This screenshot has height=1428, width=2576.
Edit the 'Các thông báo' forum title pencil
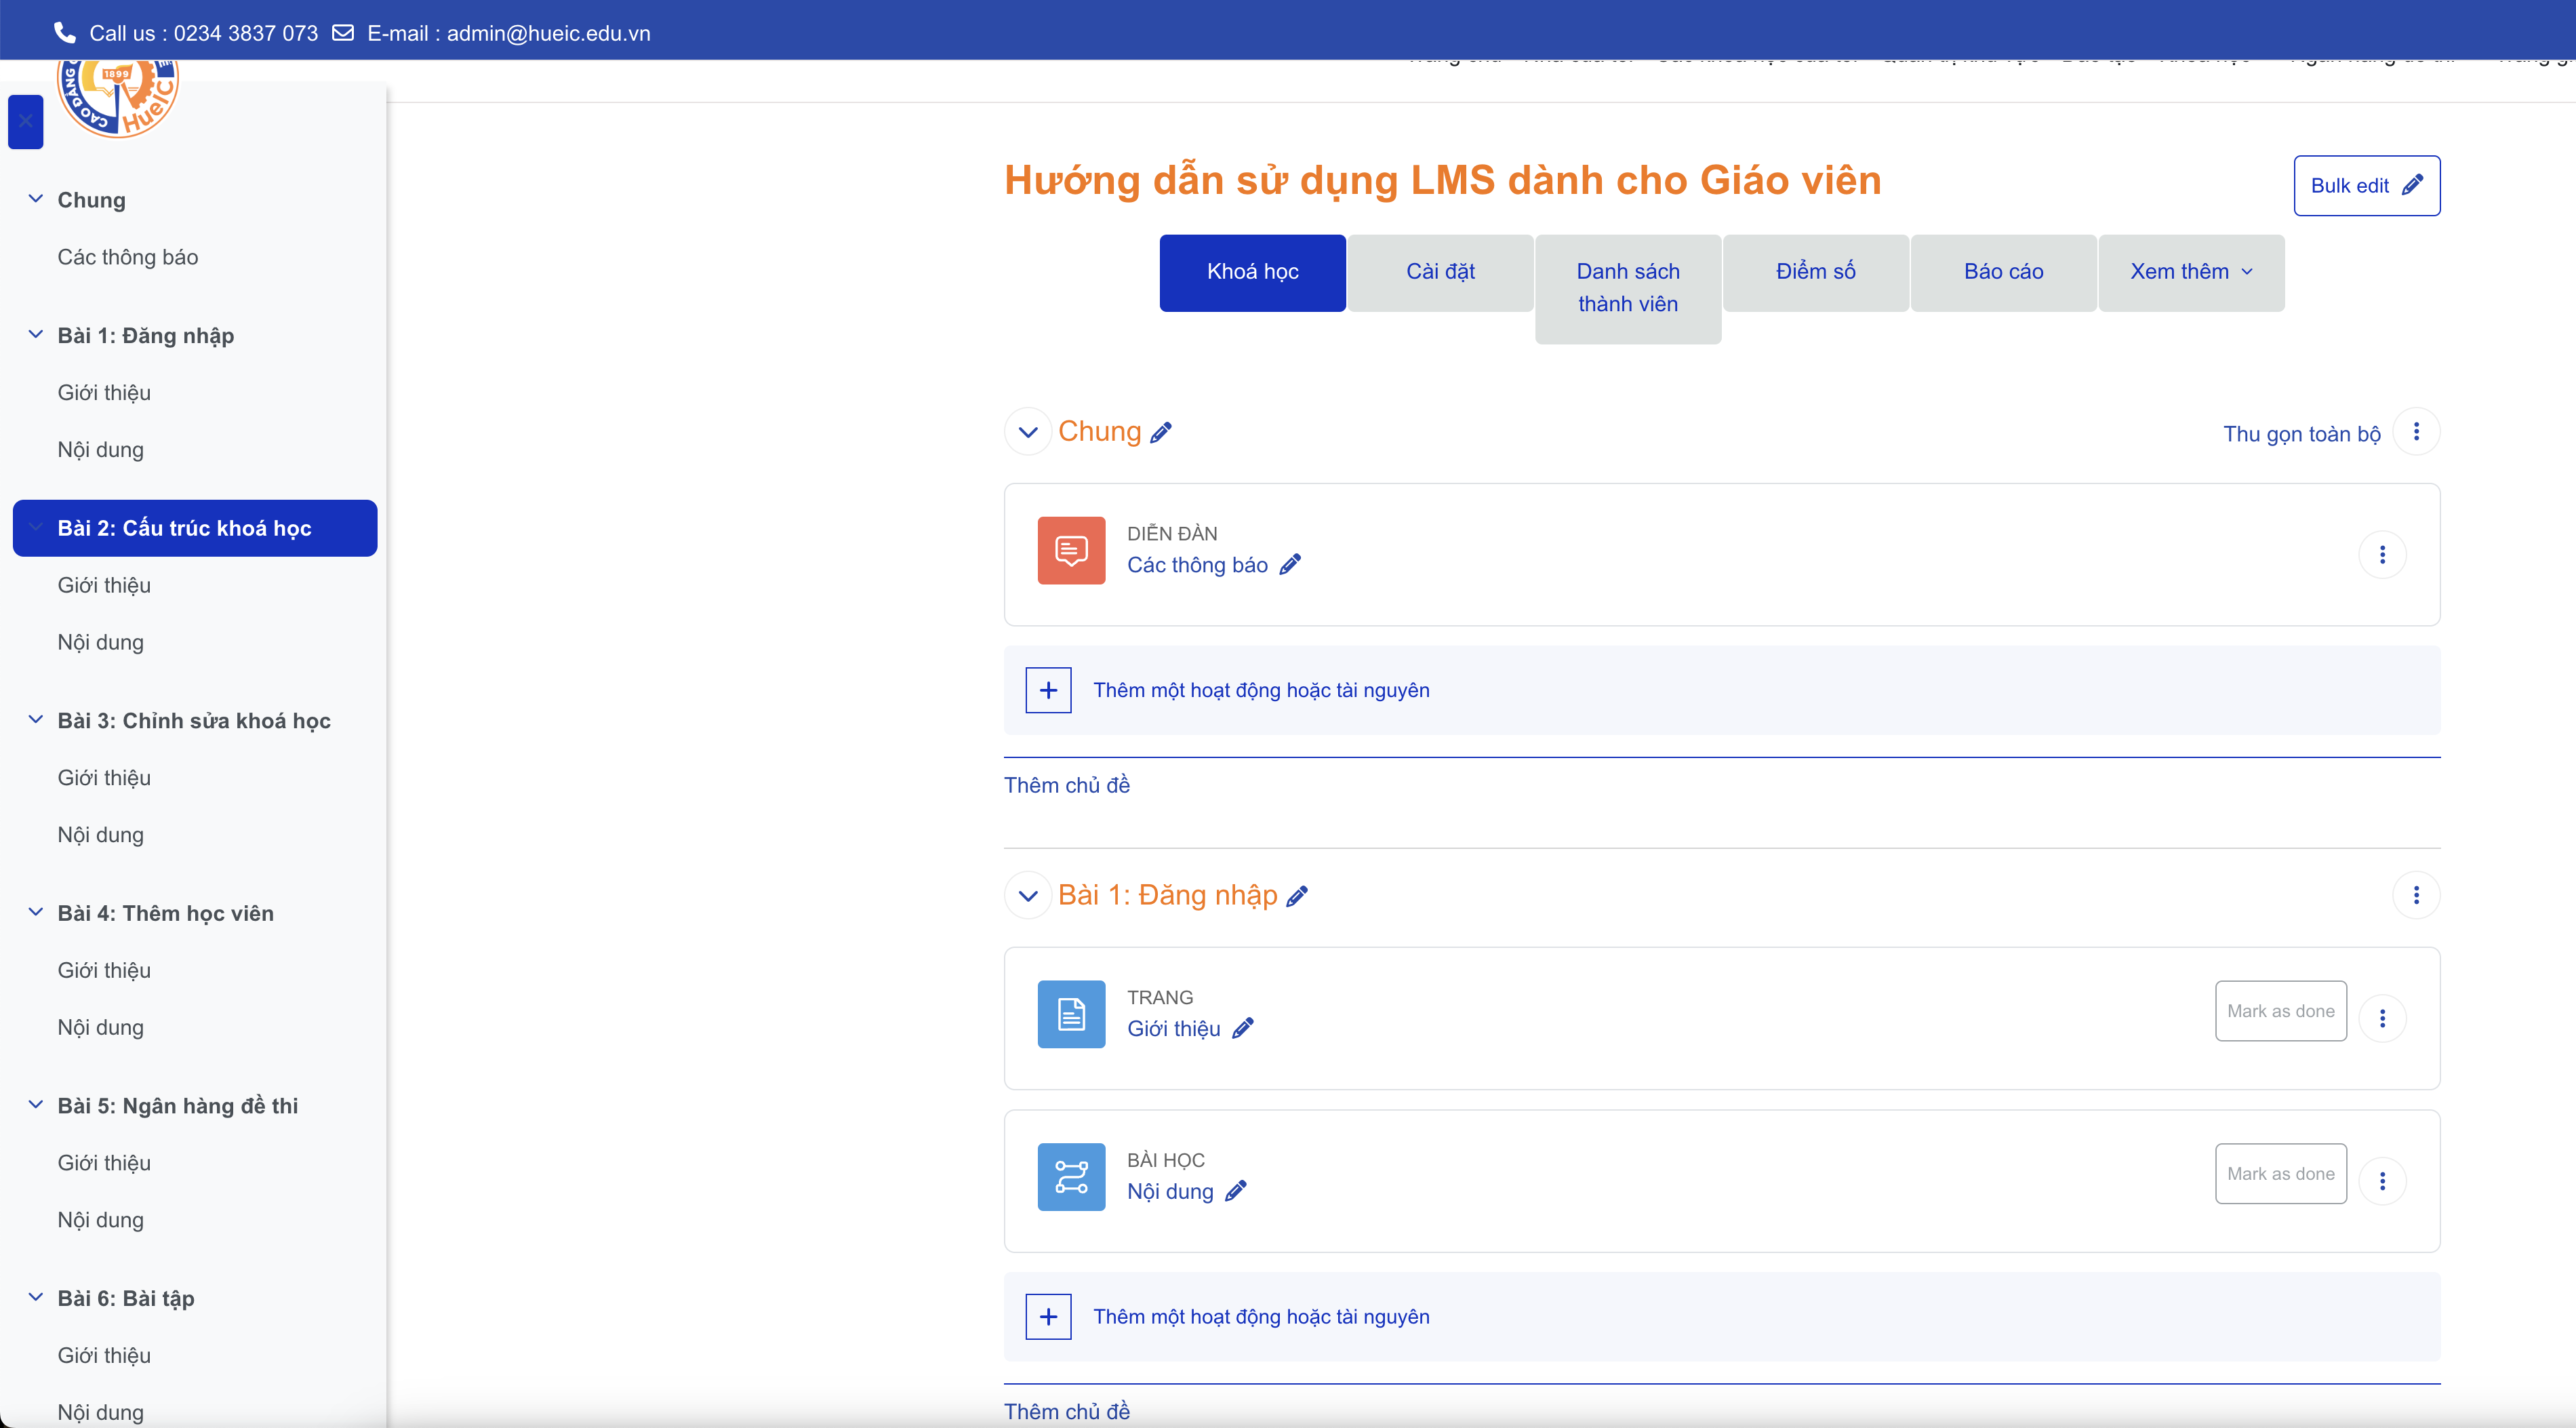tap(1290, 565)
